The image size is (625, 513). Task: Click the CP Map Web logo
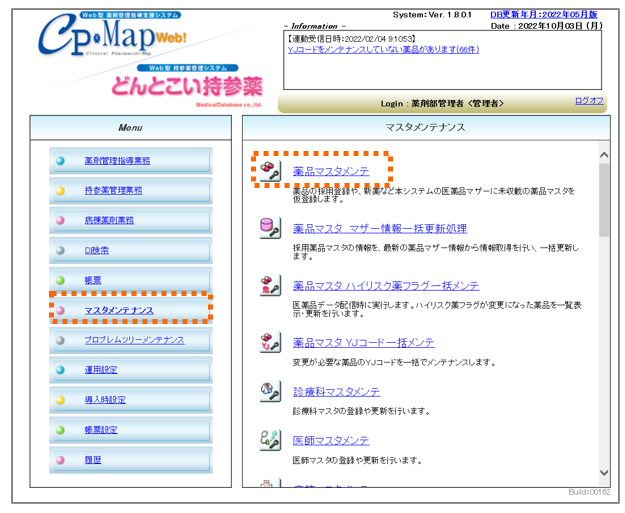[116, 37]
